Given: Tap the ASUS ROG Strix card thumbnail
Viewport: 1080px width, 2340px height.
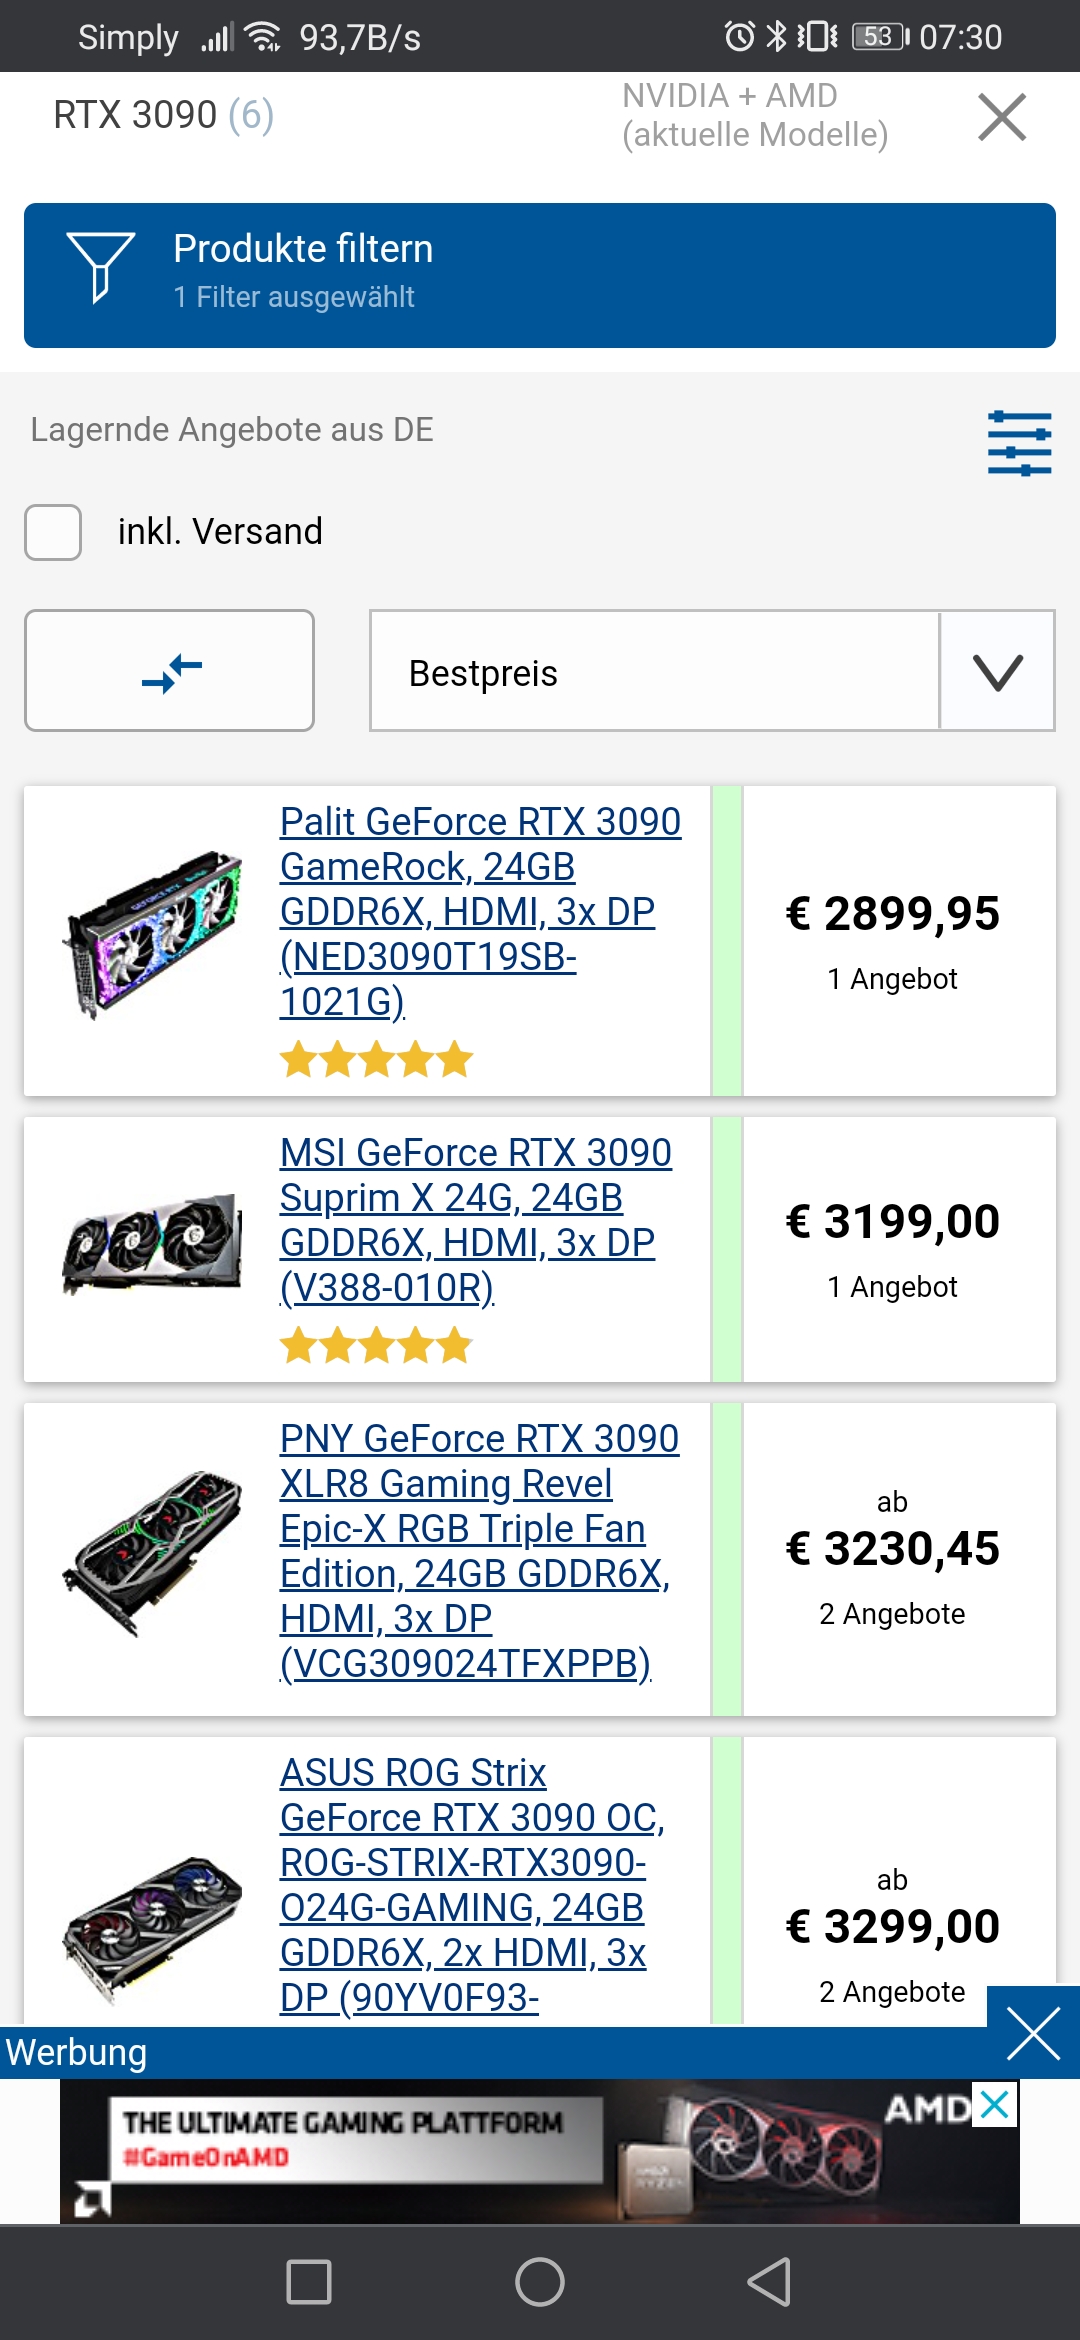Looking at the screenshot, I should point(152,1930).
